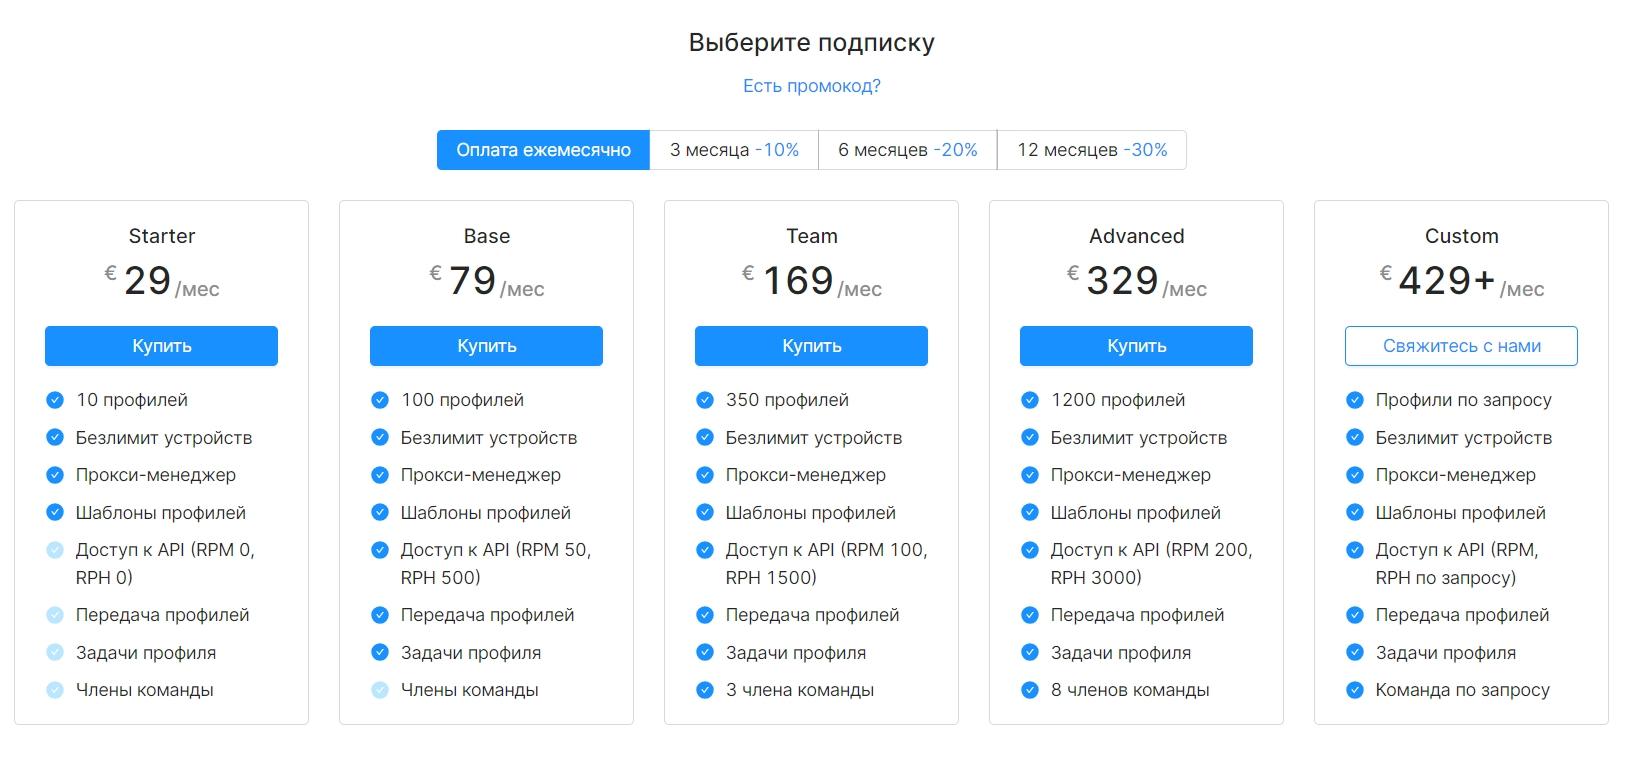Click the checkmark beside Team's Доступ к API
The width and height of the screenshot is (1636, 764).
click(x=705, y=550)
